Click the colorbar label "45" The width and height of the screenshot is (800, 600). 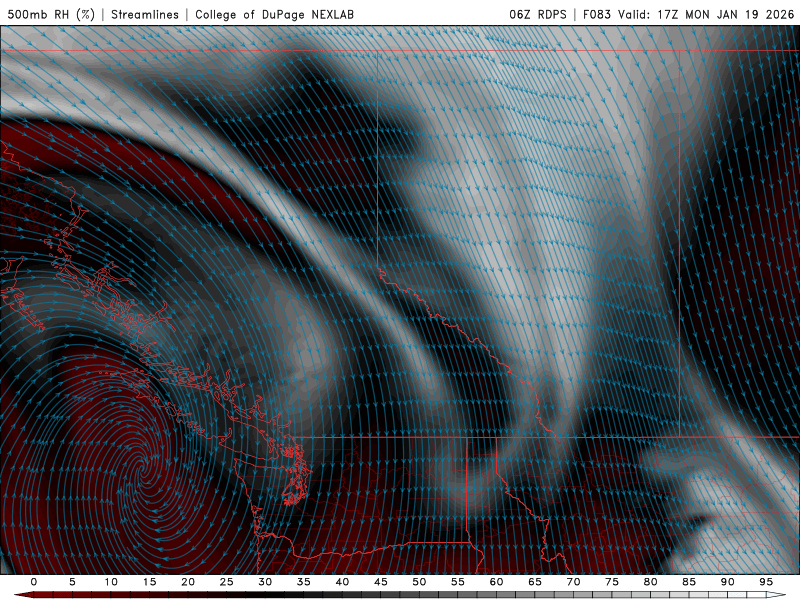tap(381, 582)
